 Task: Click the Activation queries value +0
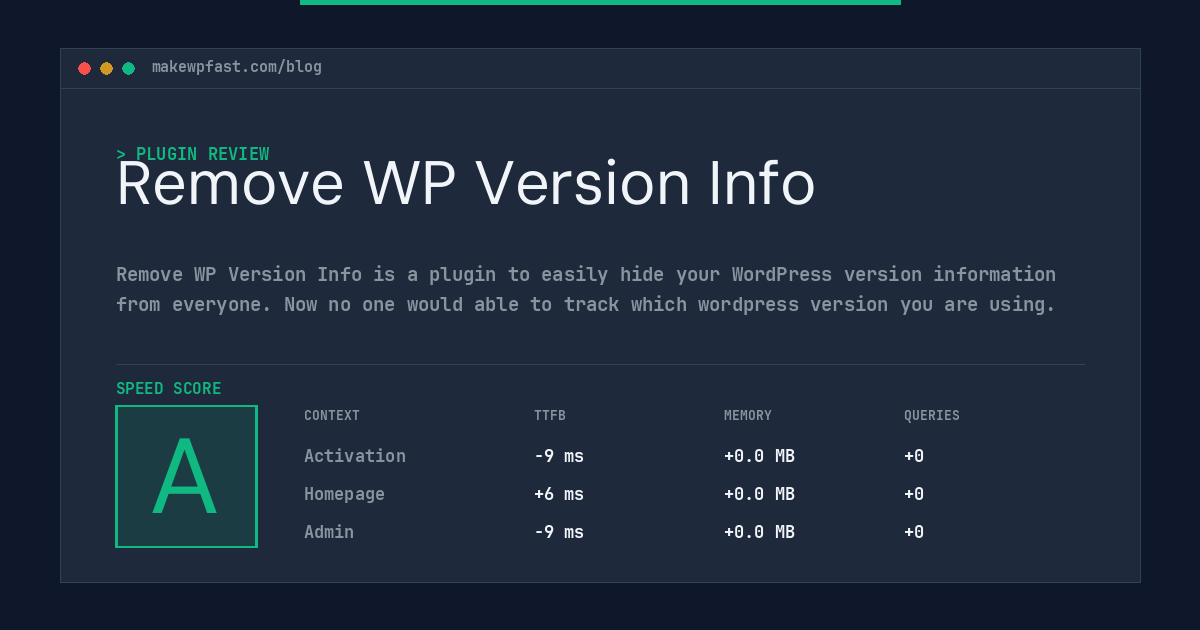(x=914, y=456)
